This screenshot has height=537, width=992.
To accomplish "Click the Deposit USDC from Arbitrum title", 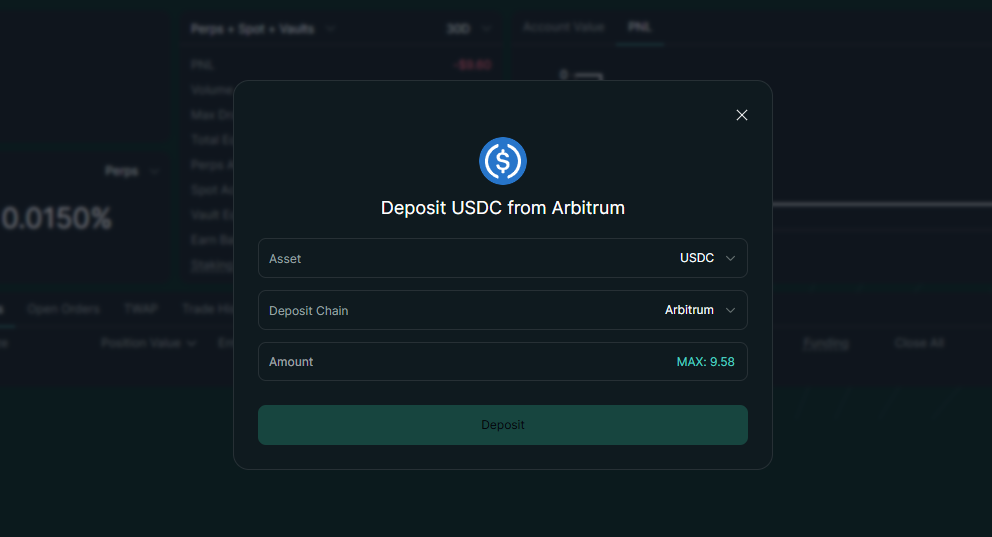I will pos(503,208).
